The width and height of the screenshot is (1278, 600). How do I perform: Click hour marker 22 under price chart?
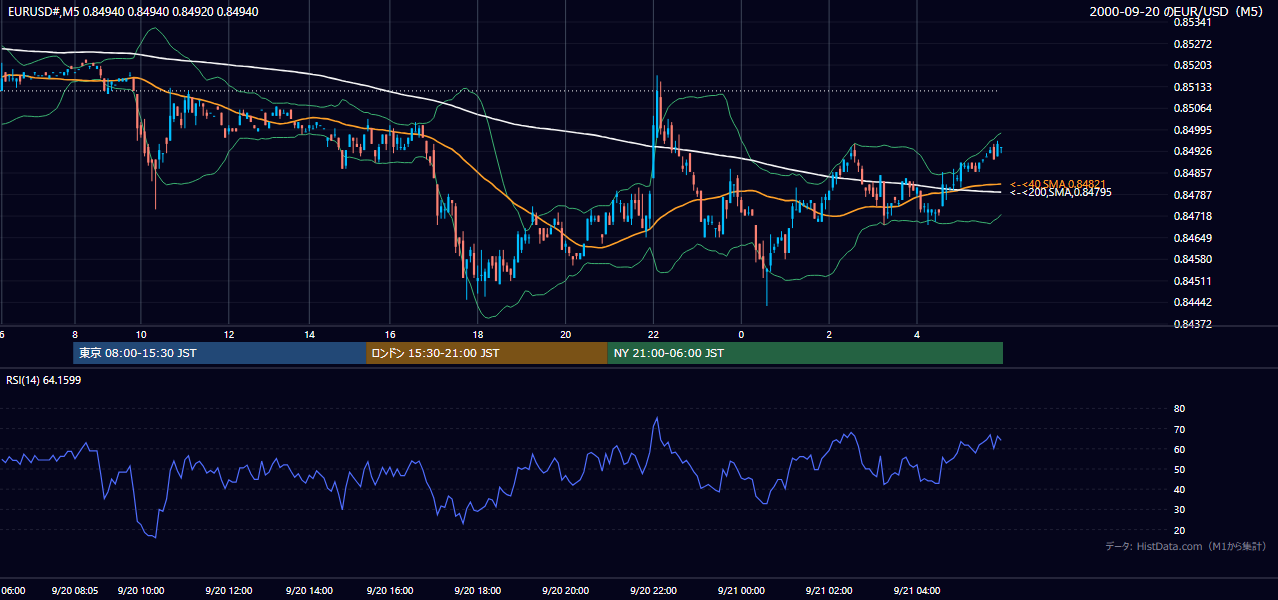click(654, 334)
